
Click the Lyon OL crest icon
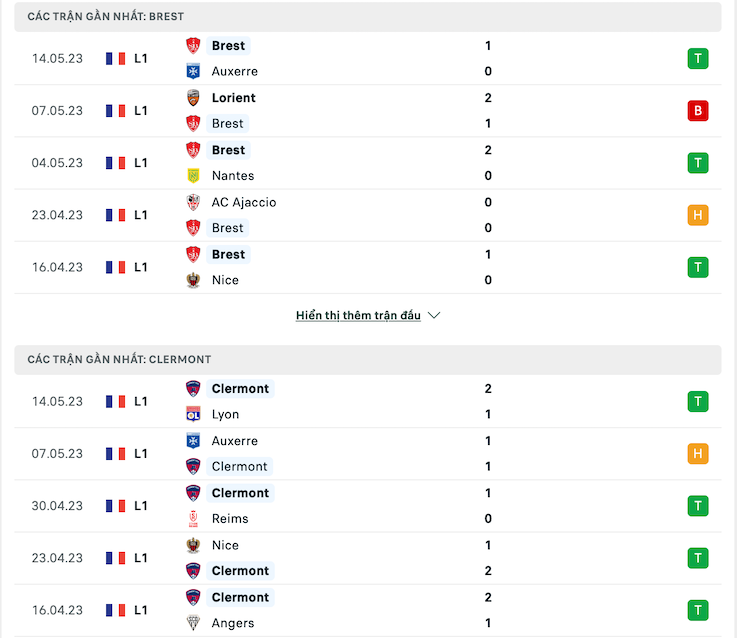click(193, 414)
